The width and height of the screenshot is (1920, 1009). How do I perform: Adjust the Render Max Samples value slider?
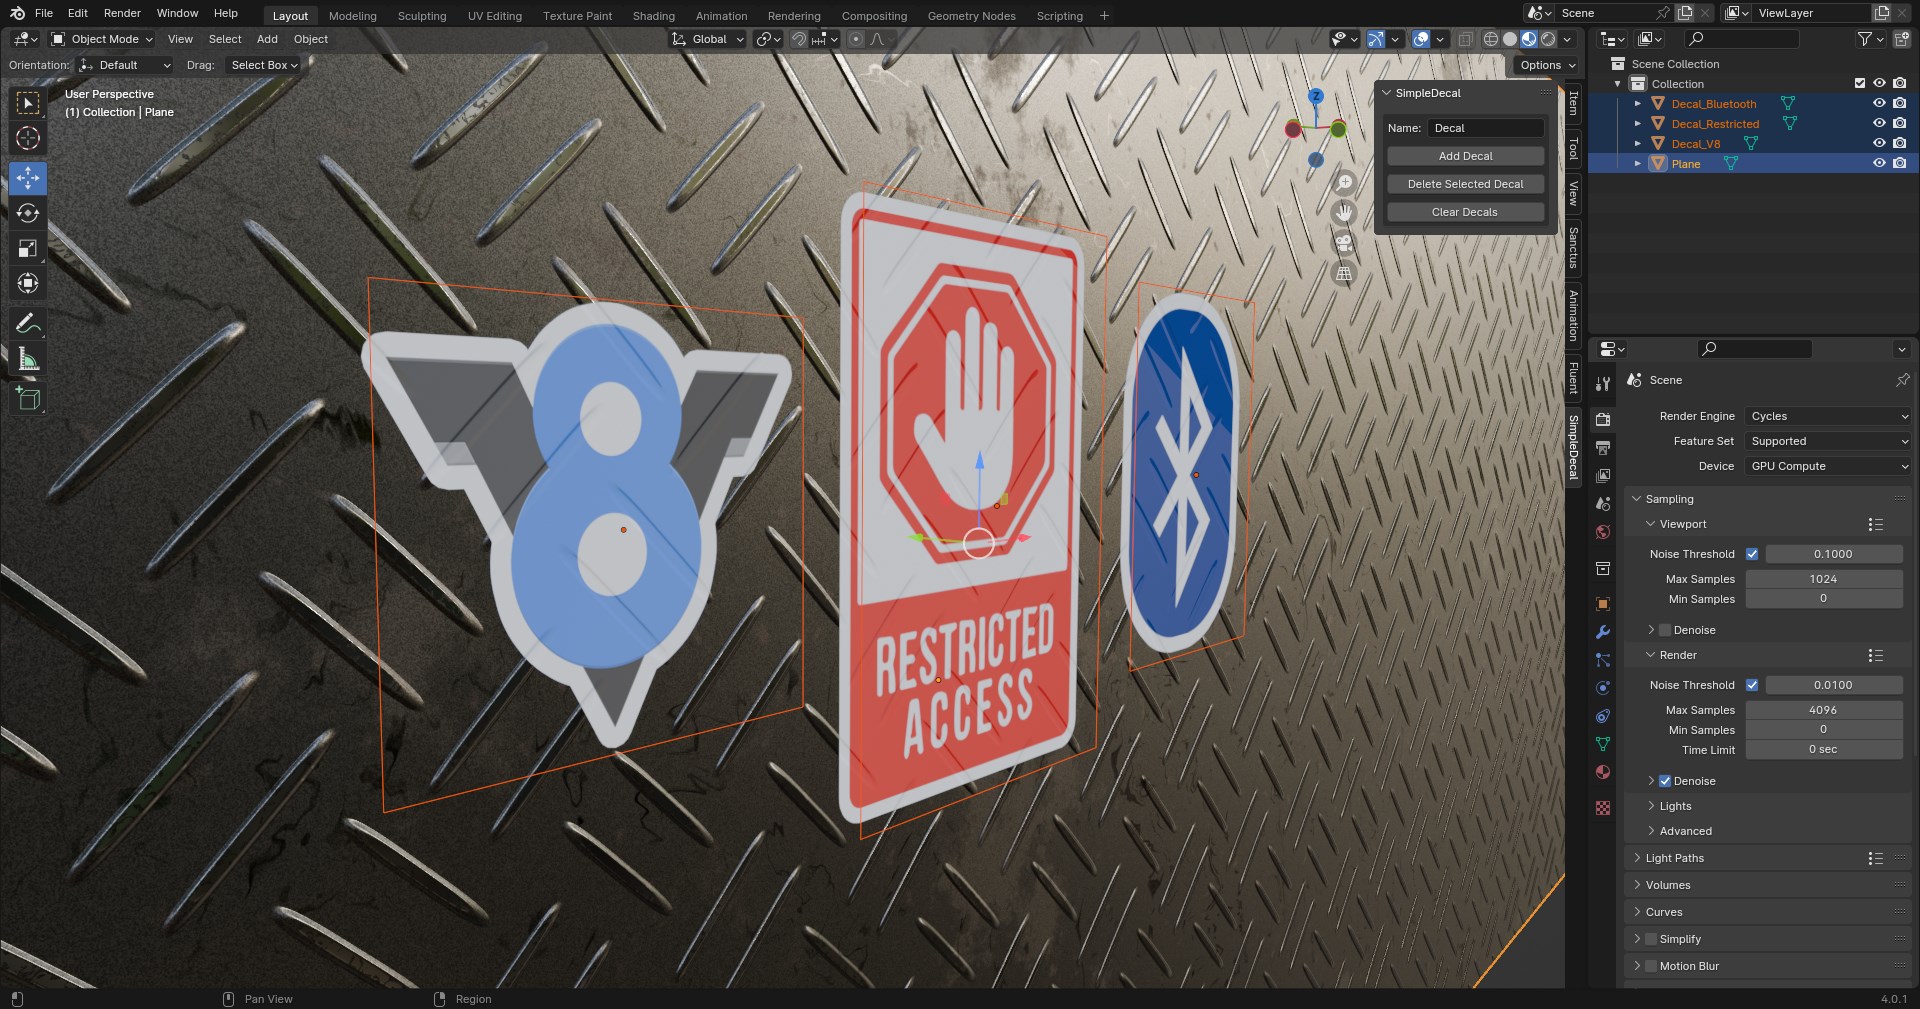1823,710
